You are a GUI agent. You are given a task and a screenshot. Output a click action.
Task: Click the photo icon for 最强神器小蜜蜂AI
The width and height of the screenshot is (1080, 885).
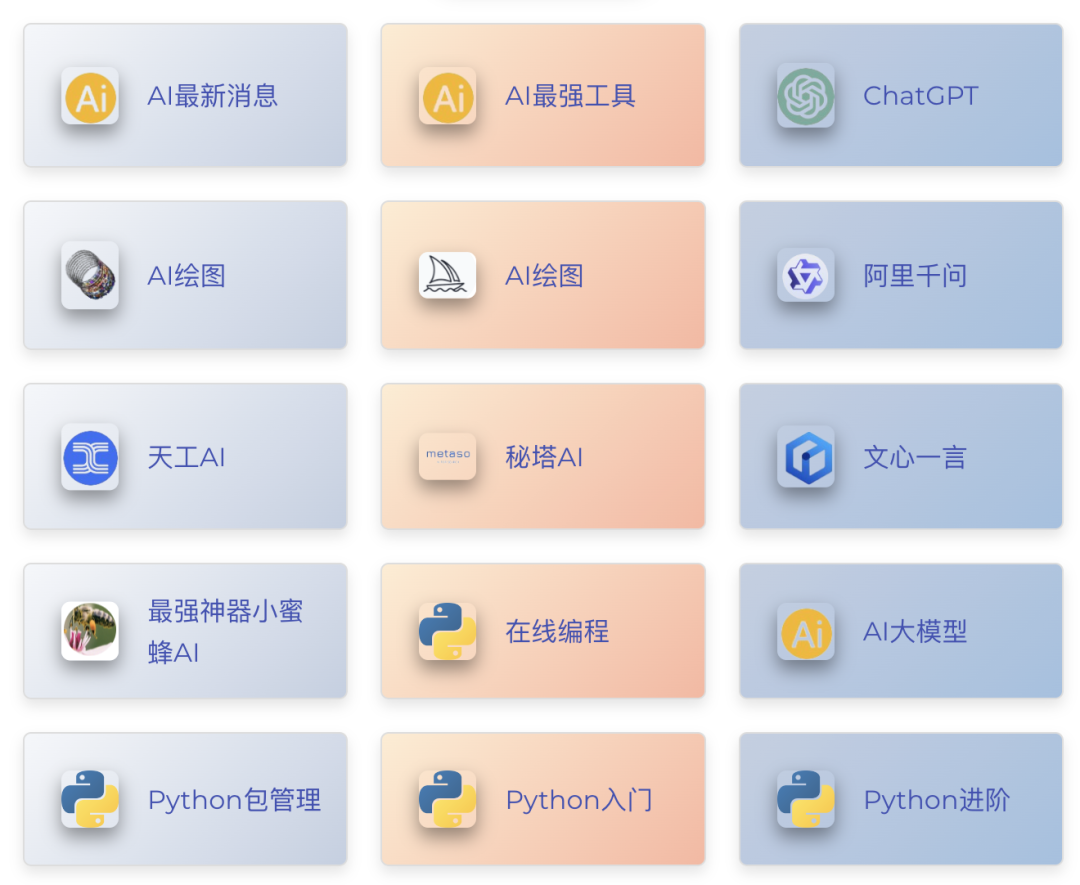pyautogui.click(x=90, y=631)
